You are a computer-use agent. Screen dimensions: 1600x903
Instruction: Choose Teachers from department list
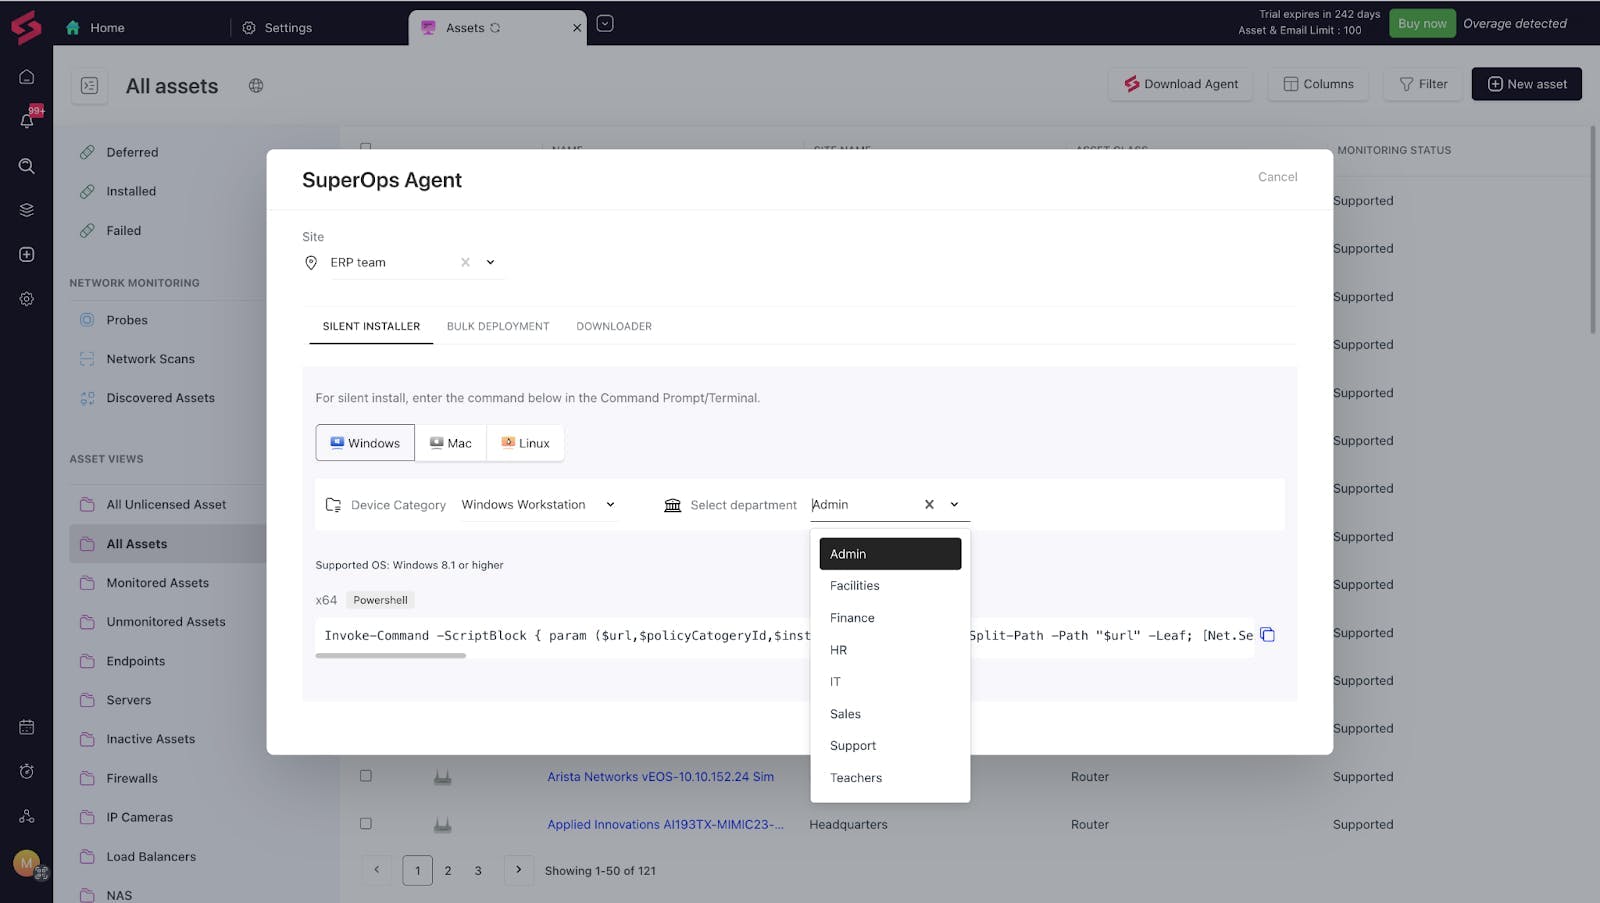890,778
